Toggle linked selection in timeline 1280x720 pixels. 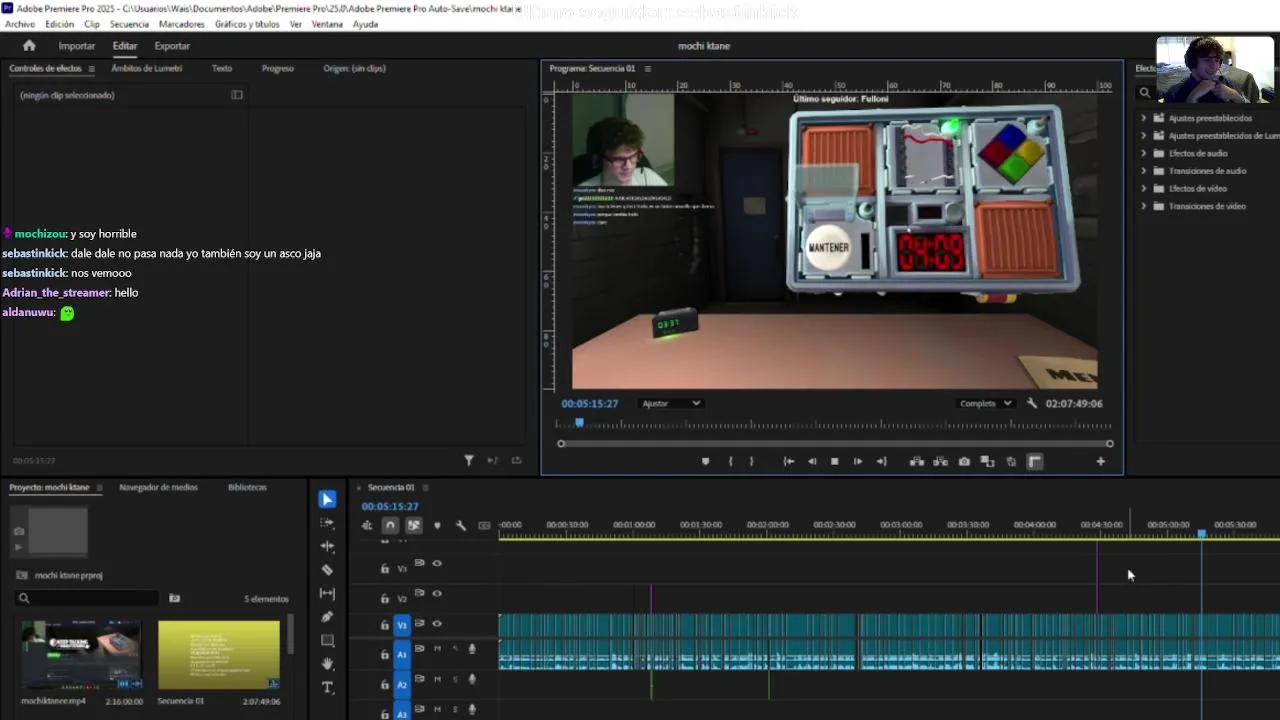414,526
